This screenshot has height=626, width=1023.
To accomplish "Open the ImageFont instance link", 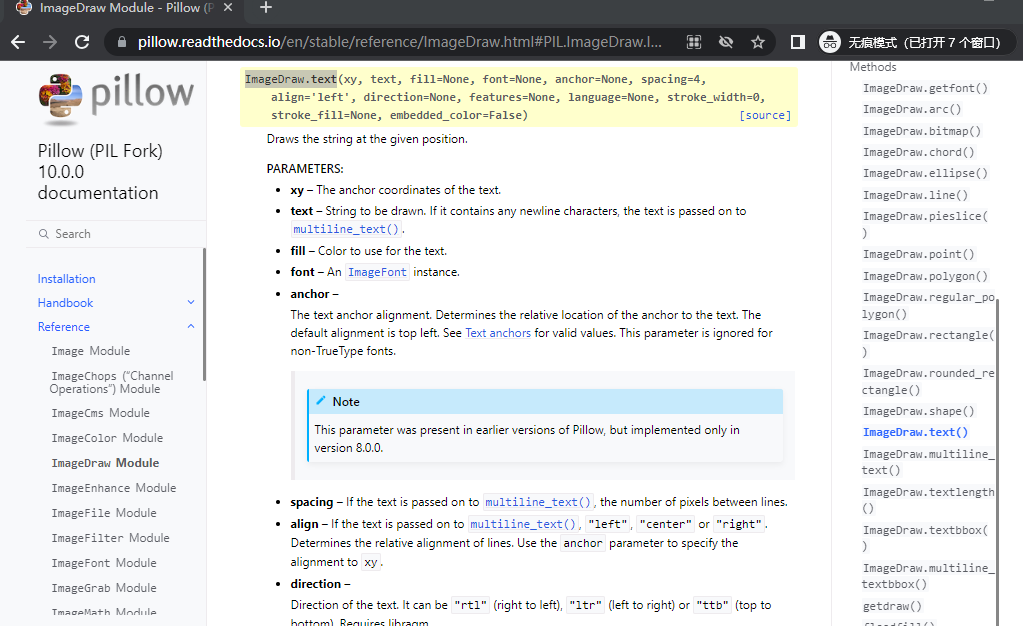I will (x=377, y=272).
